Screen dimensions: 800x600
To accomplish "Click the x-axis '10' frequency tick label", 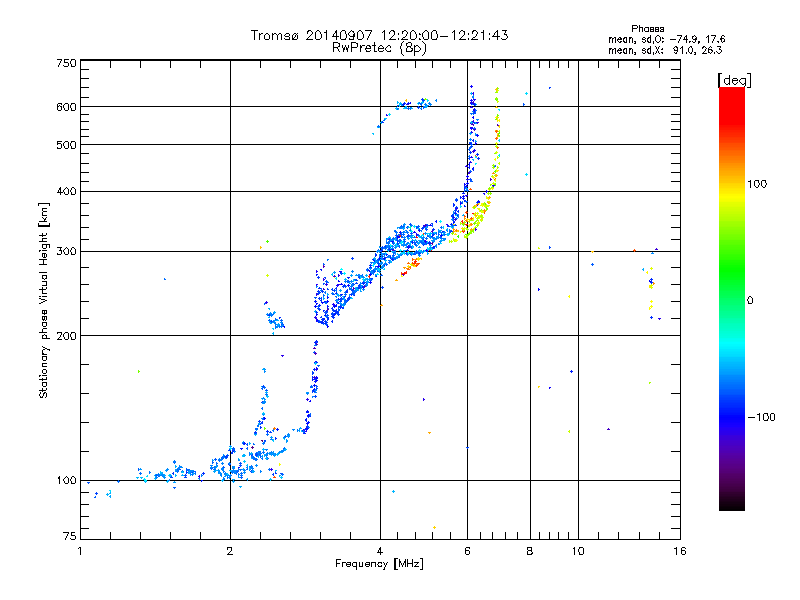I will click(578, 551).
